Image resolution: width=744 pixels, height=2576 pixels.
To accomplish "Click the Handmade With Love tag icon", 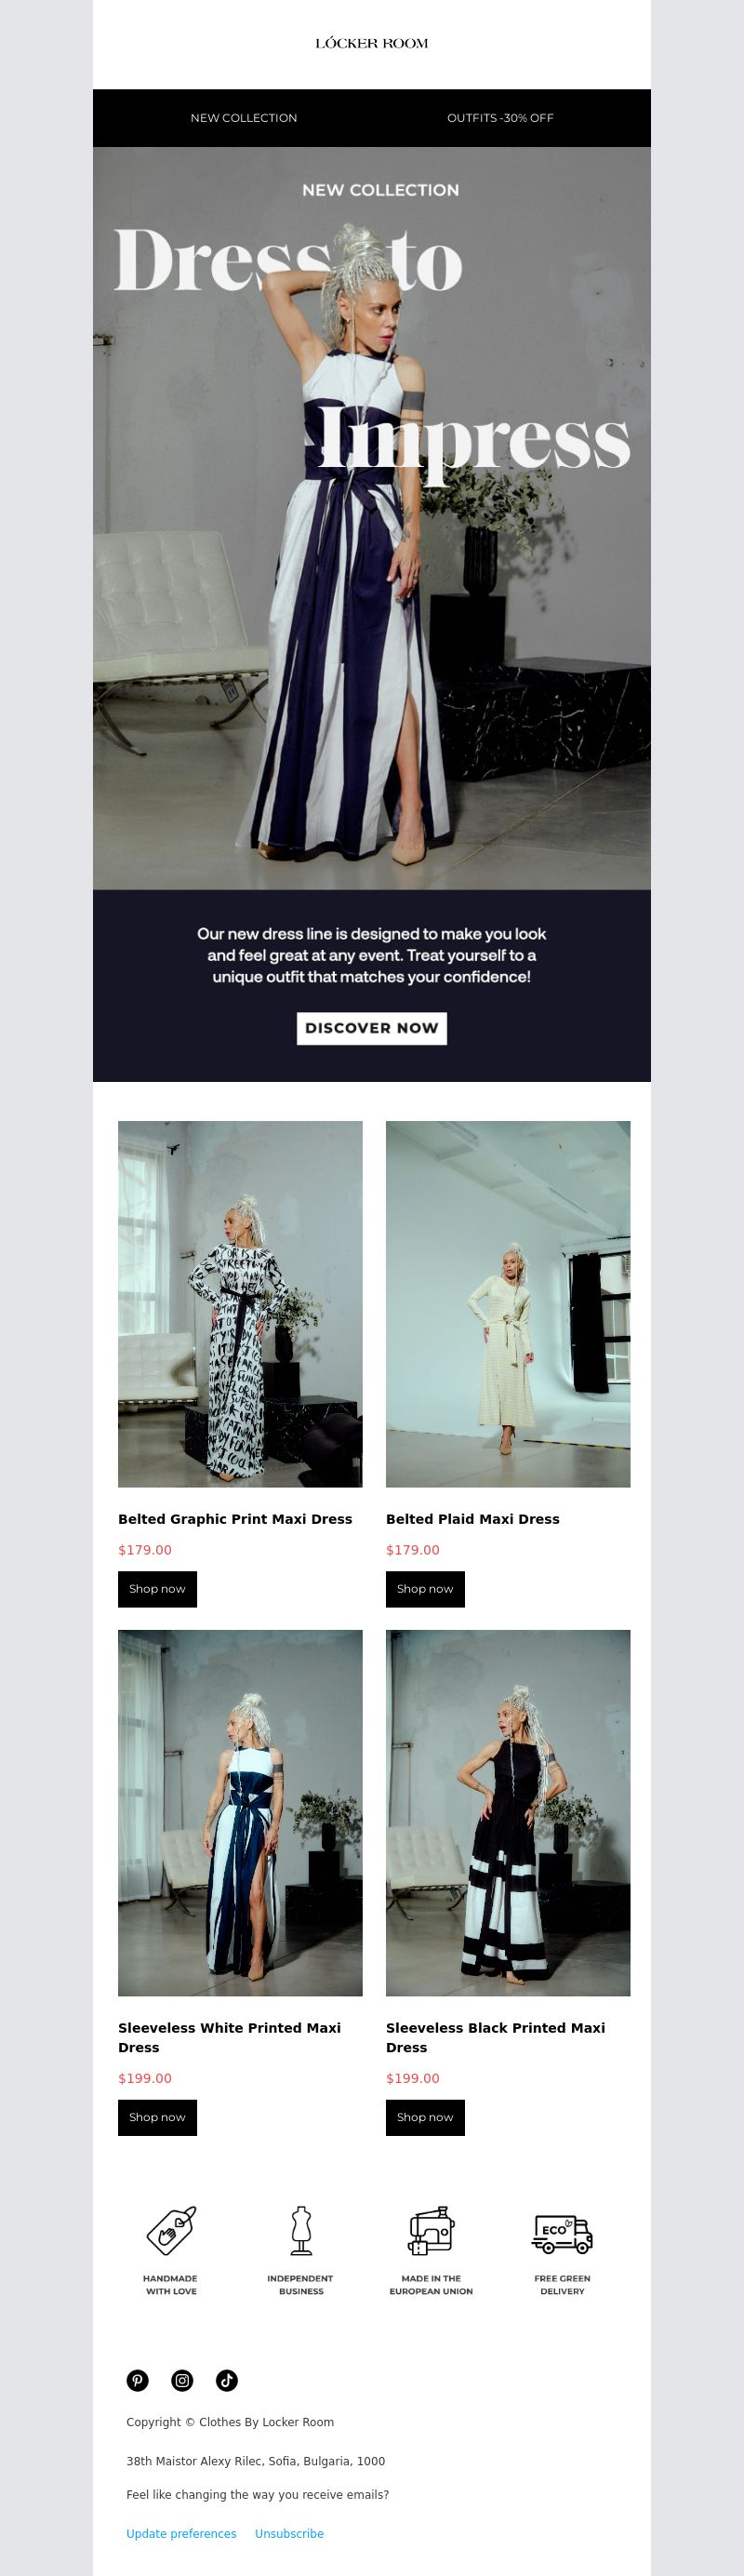I will [171, 2229].
